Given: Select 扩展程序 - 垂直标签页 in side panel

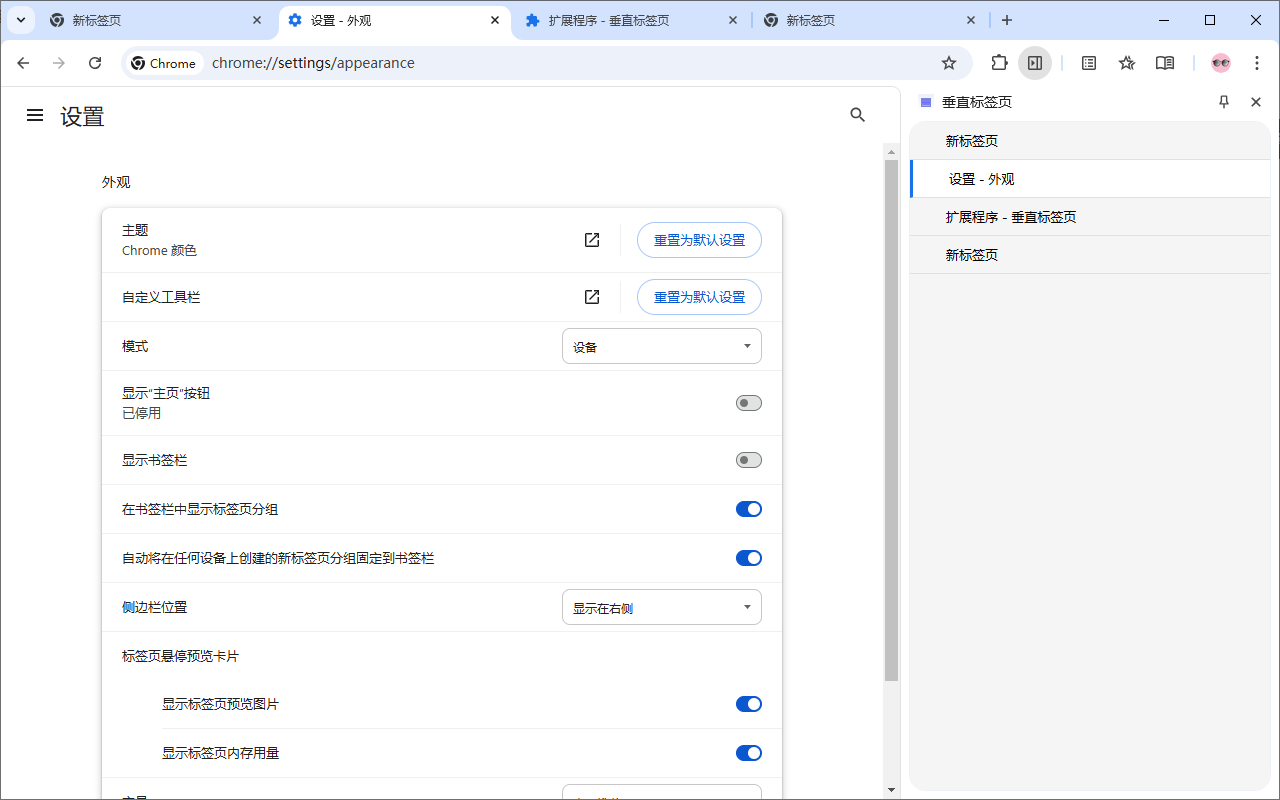Looking at the screenshot, I should pyautogui.click(x=1090, y=217).
